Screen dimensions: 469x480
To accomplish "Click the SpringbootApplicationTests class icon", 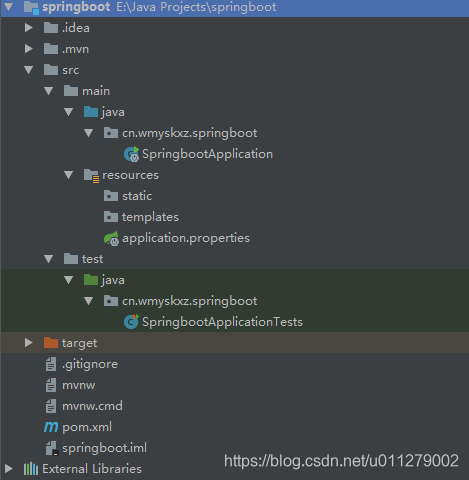I will pyautogui.click(x=131, y=322).
